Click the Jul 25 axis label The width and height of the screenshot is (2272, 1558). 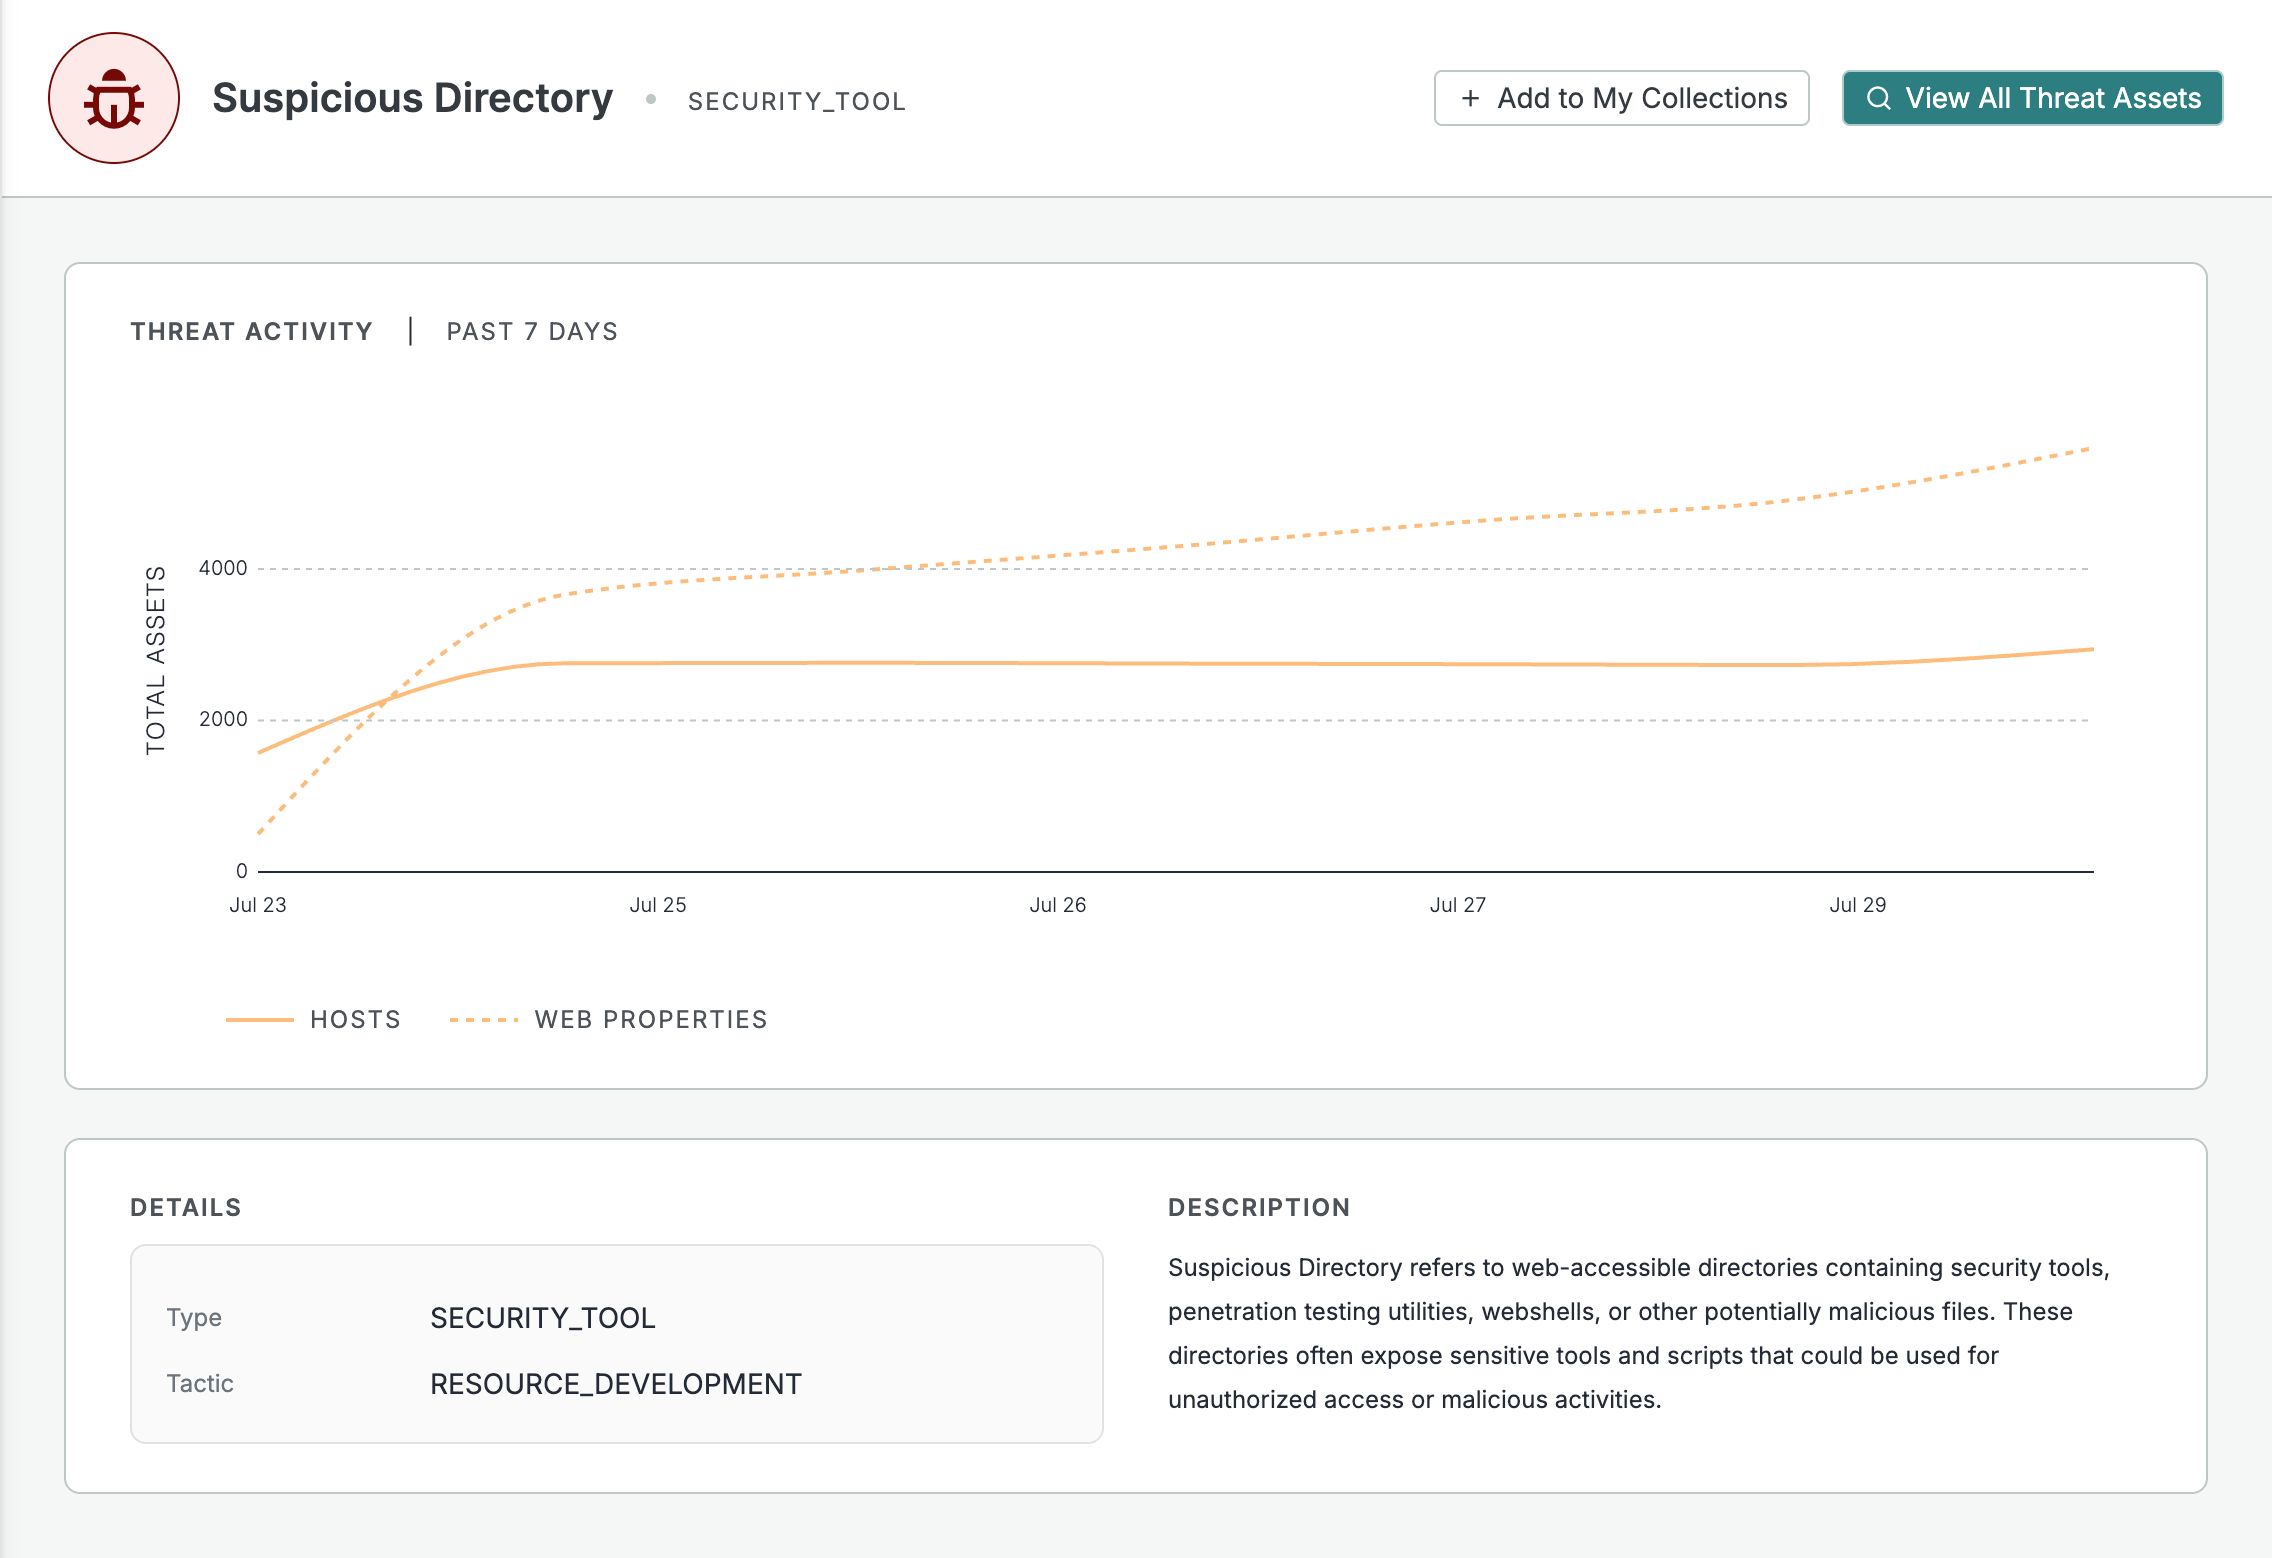coord(658,904)
